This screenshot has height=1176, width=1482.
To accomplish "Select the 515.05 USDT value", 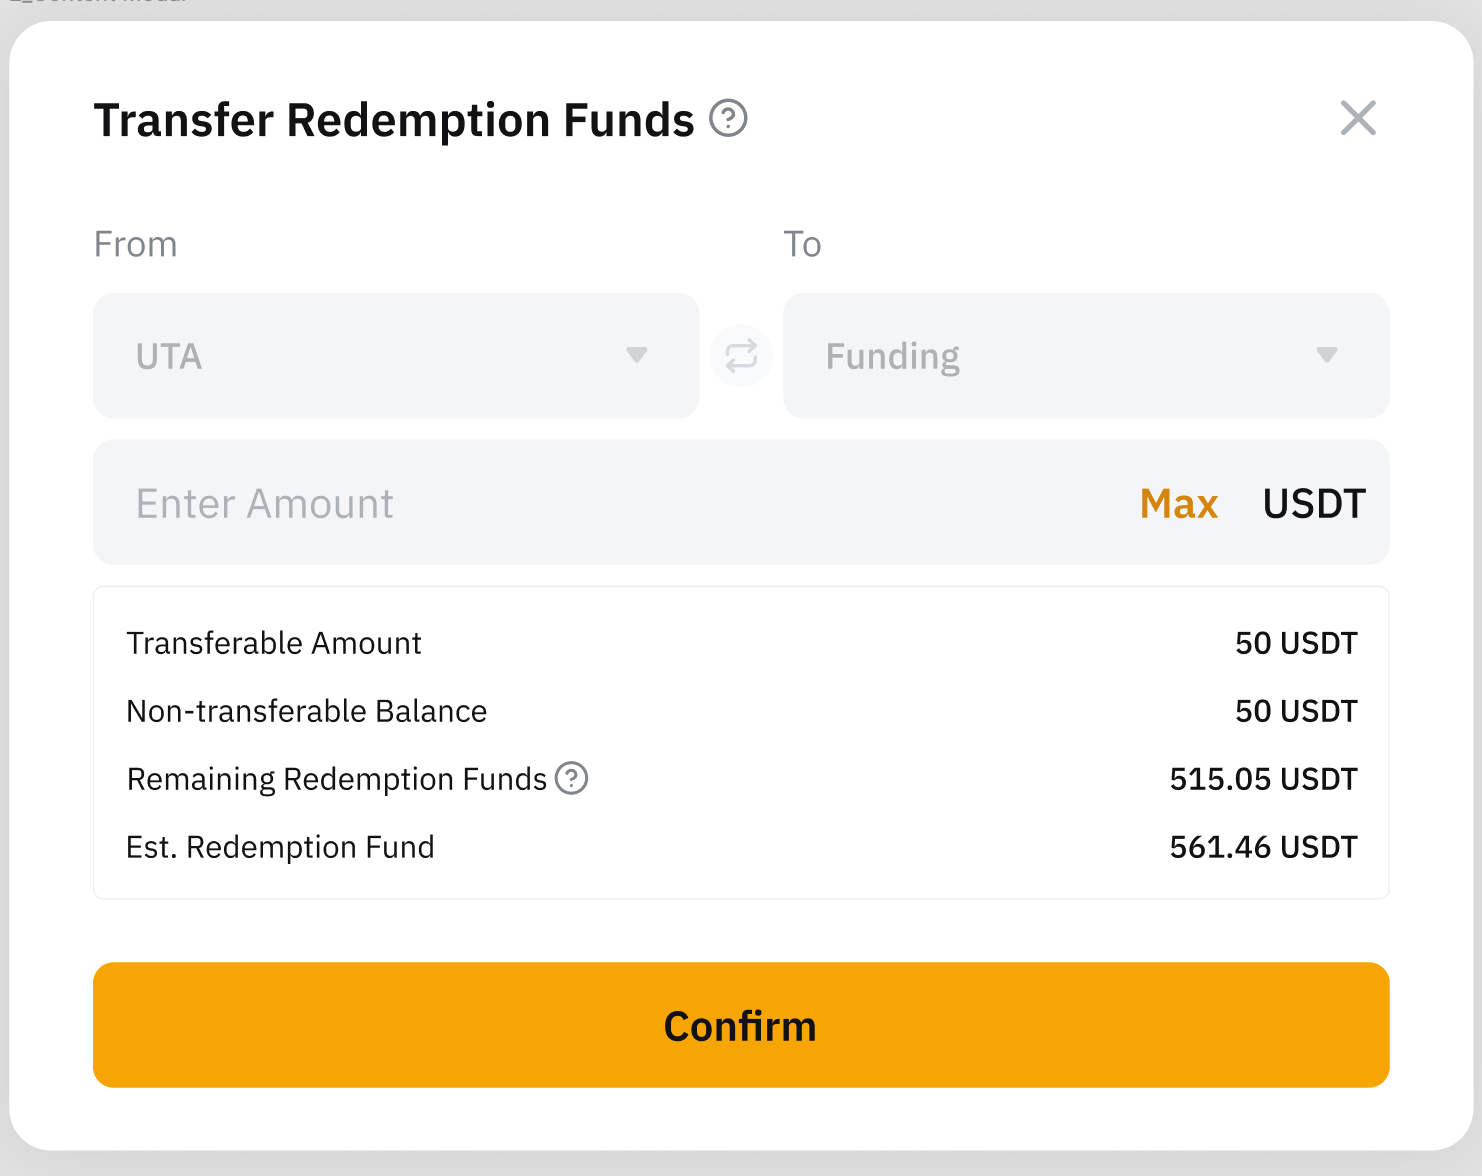I will (1263, 779).
